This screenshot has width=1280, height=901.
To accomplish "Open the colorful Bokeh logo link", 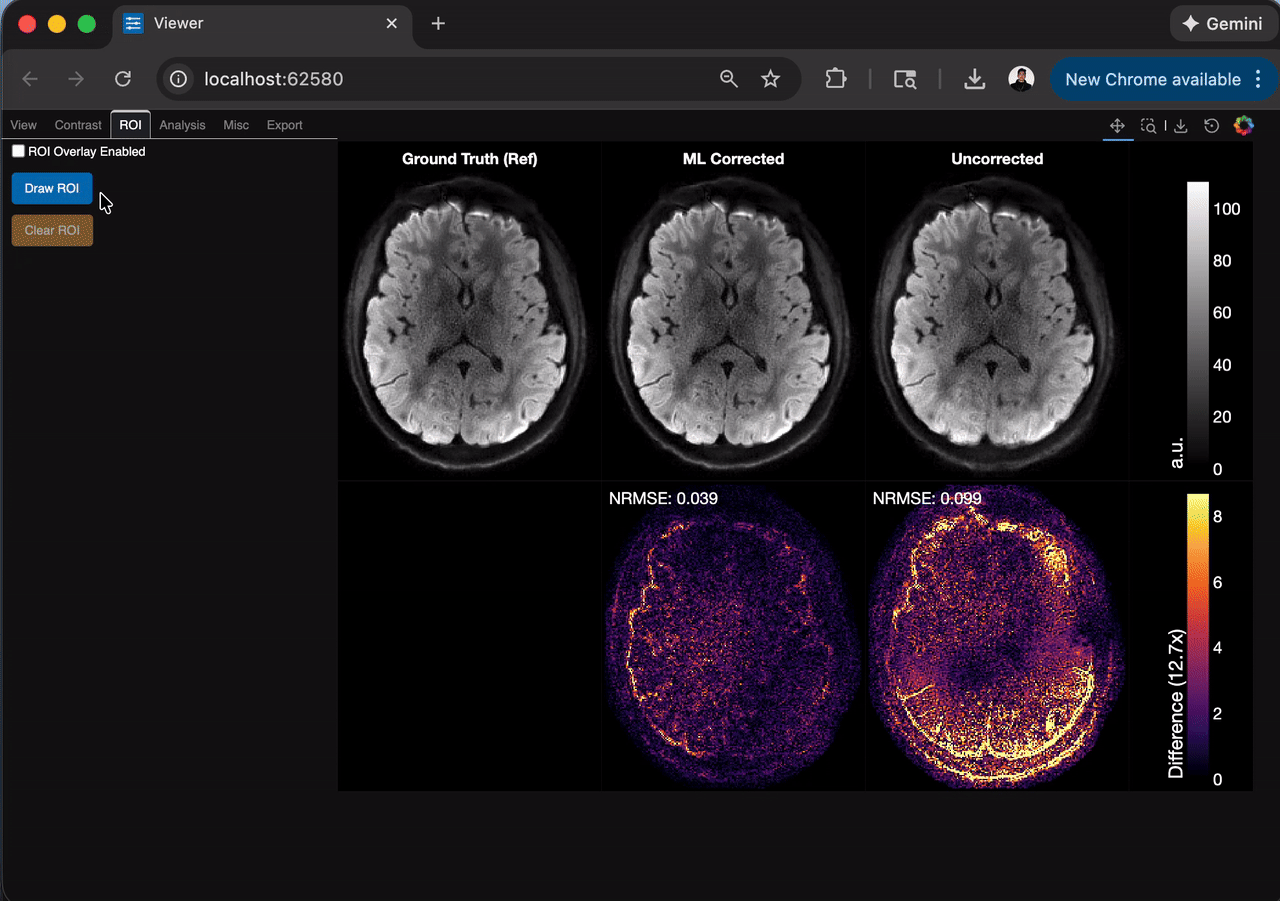I will click(1243, 126).
